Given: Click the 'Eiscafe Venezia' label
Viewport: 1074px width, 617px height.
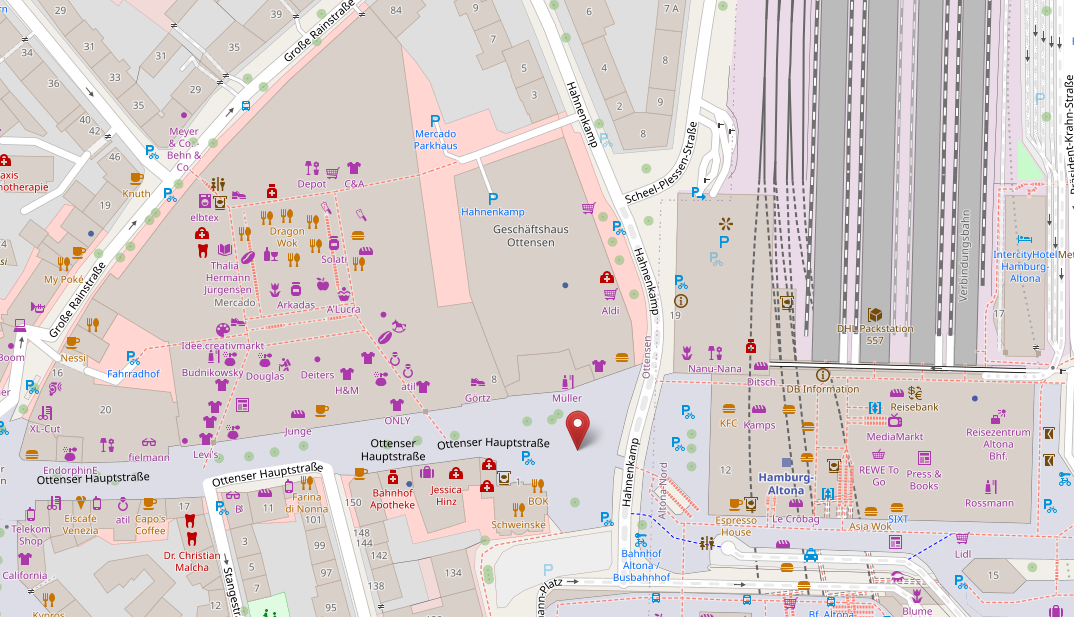Looking at the screenshot, I should click(81, 525).
